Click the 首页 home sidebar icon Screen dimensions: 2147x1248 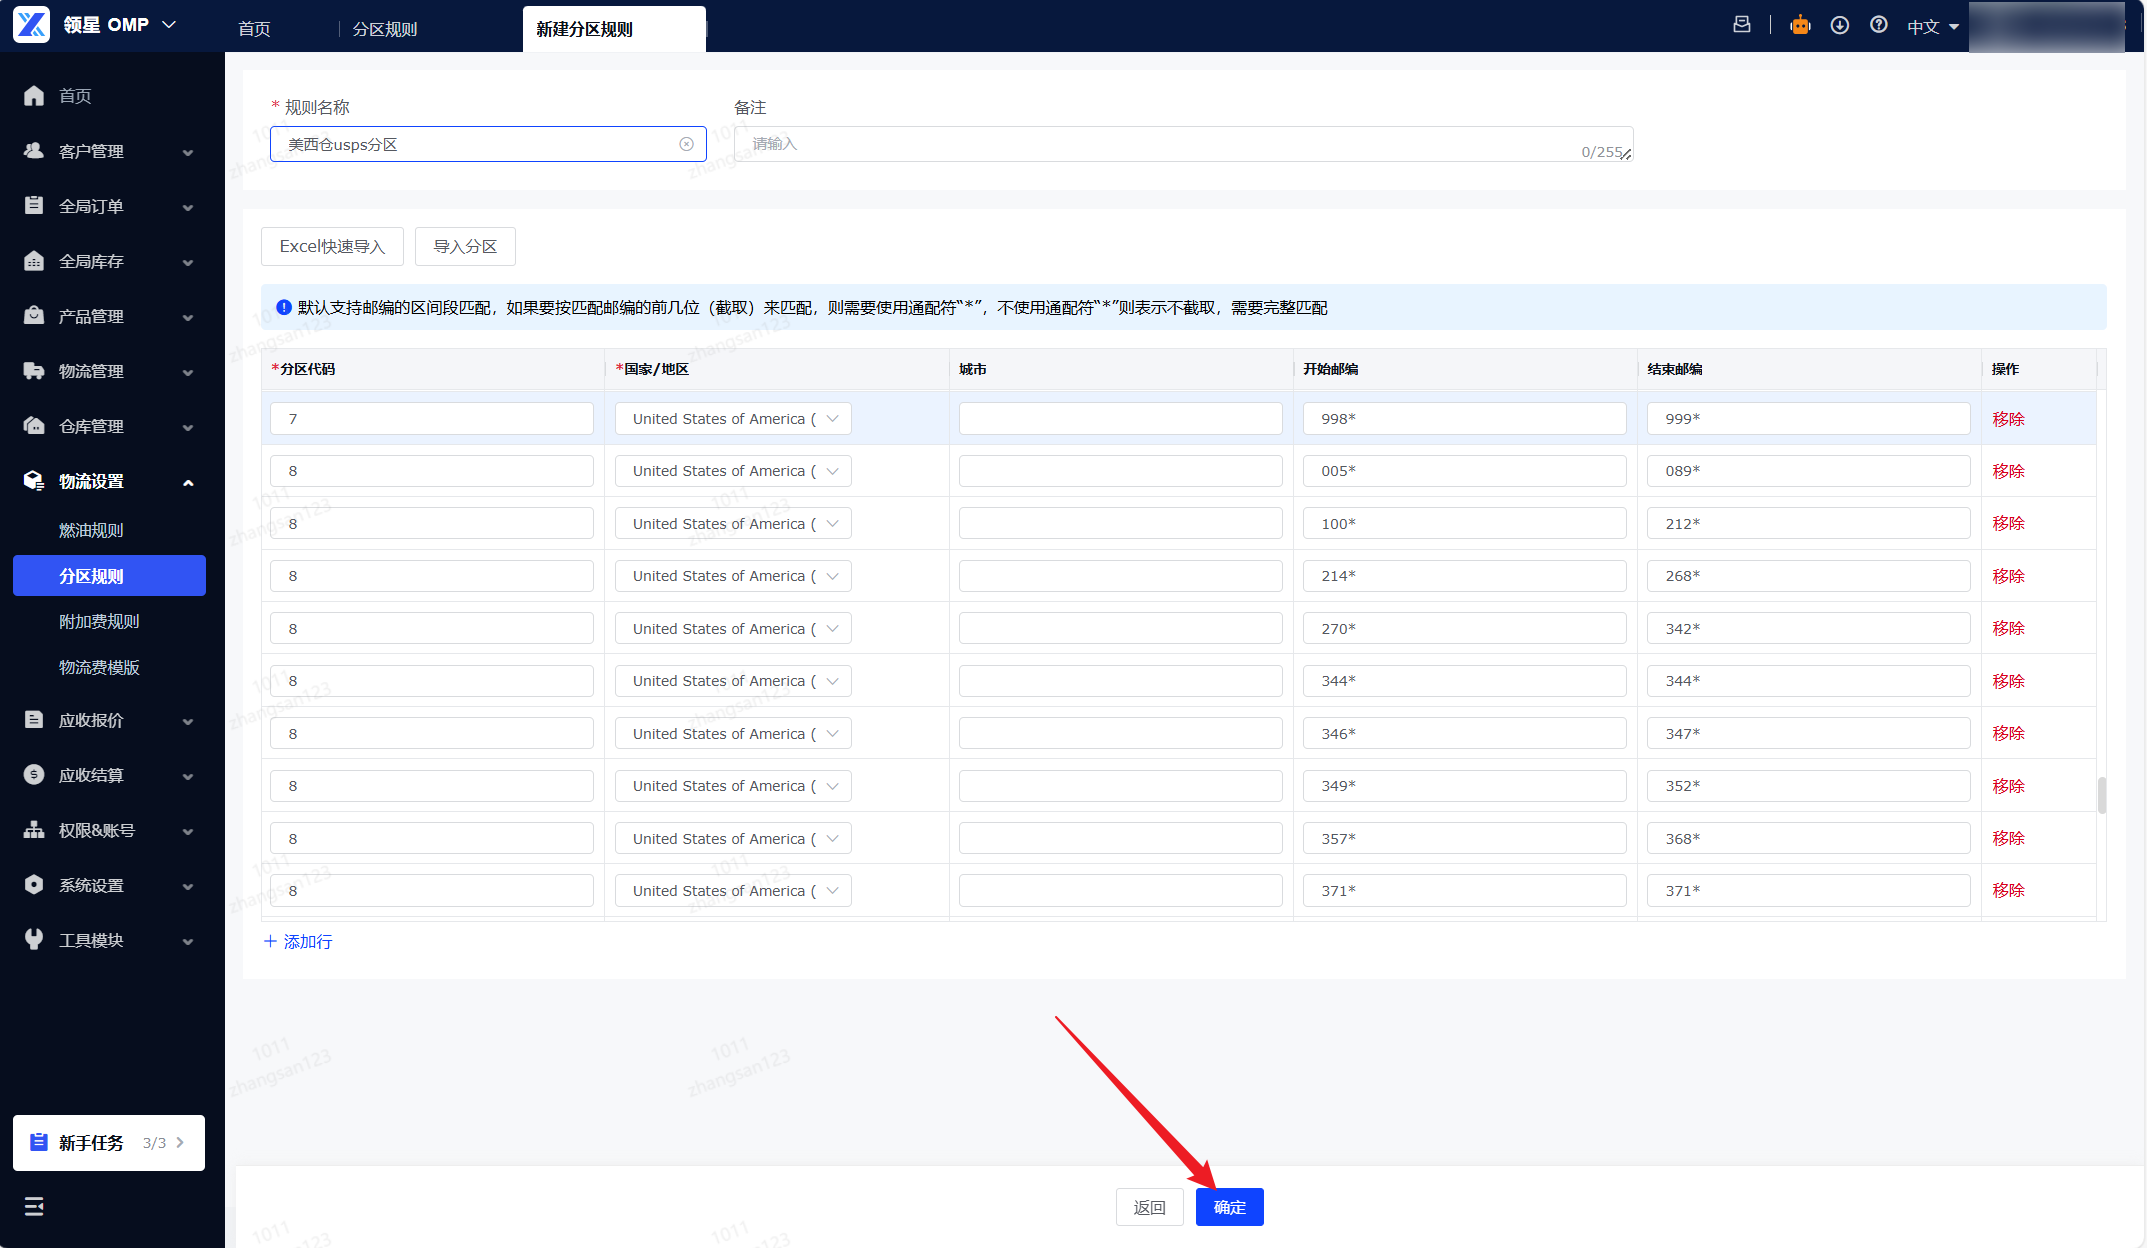tap(34, 96)
